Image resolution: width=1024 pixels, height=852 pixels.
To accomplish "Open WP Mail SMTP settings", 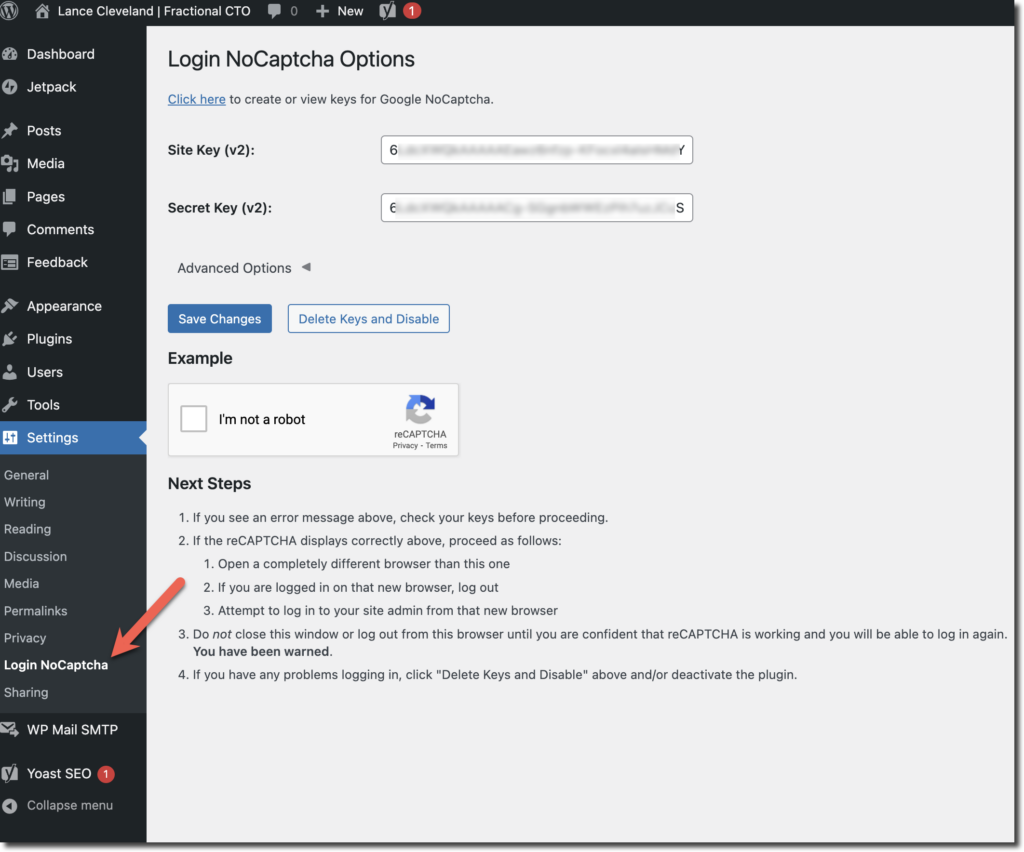I will [x=72, y=730].
